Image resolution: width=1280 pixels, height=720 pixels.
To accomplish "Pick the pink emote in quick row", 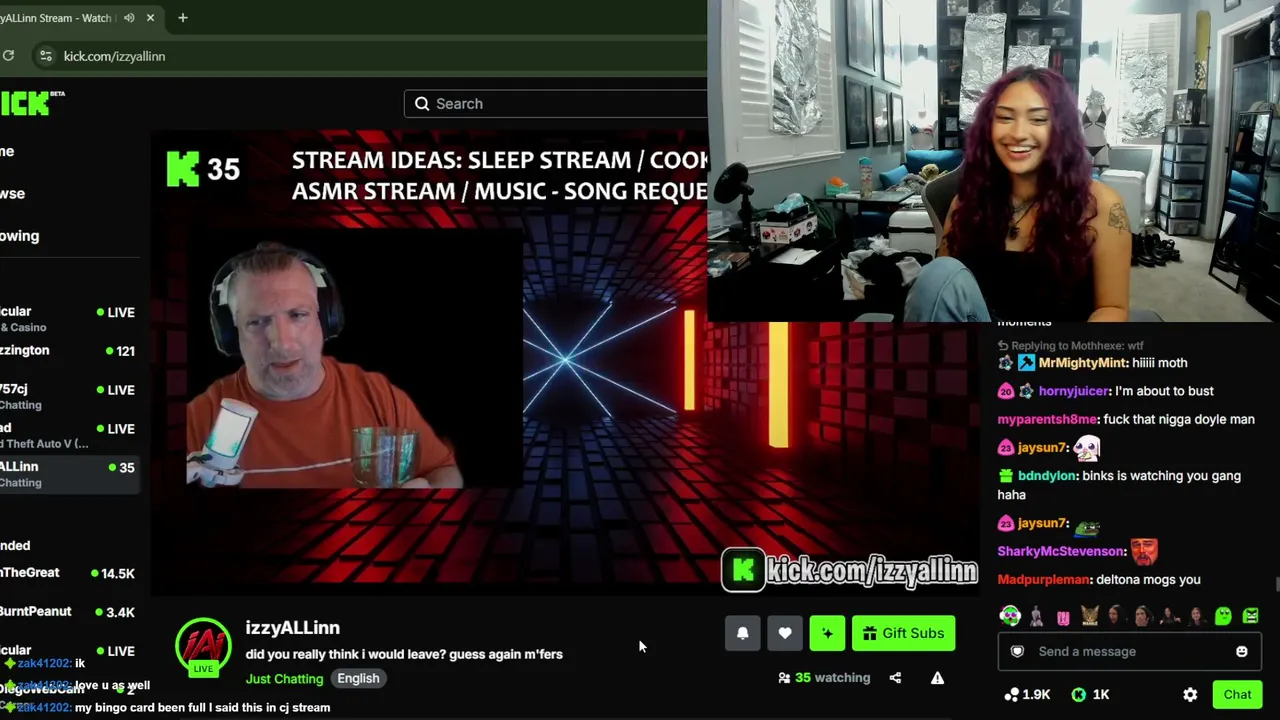I will (1063, 617).
